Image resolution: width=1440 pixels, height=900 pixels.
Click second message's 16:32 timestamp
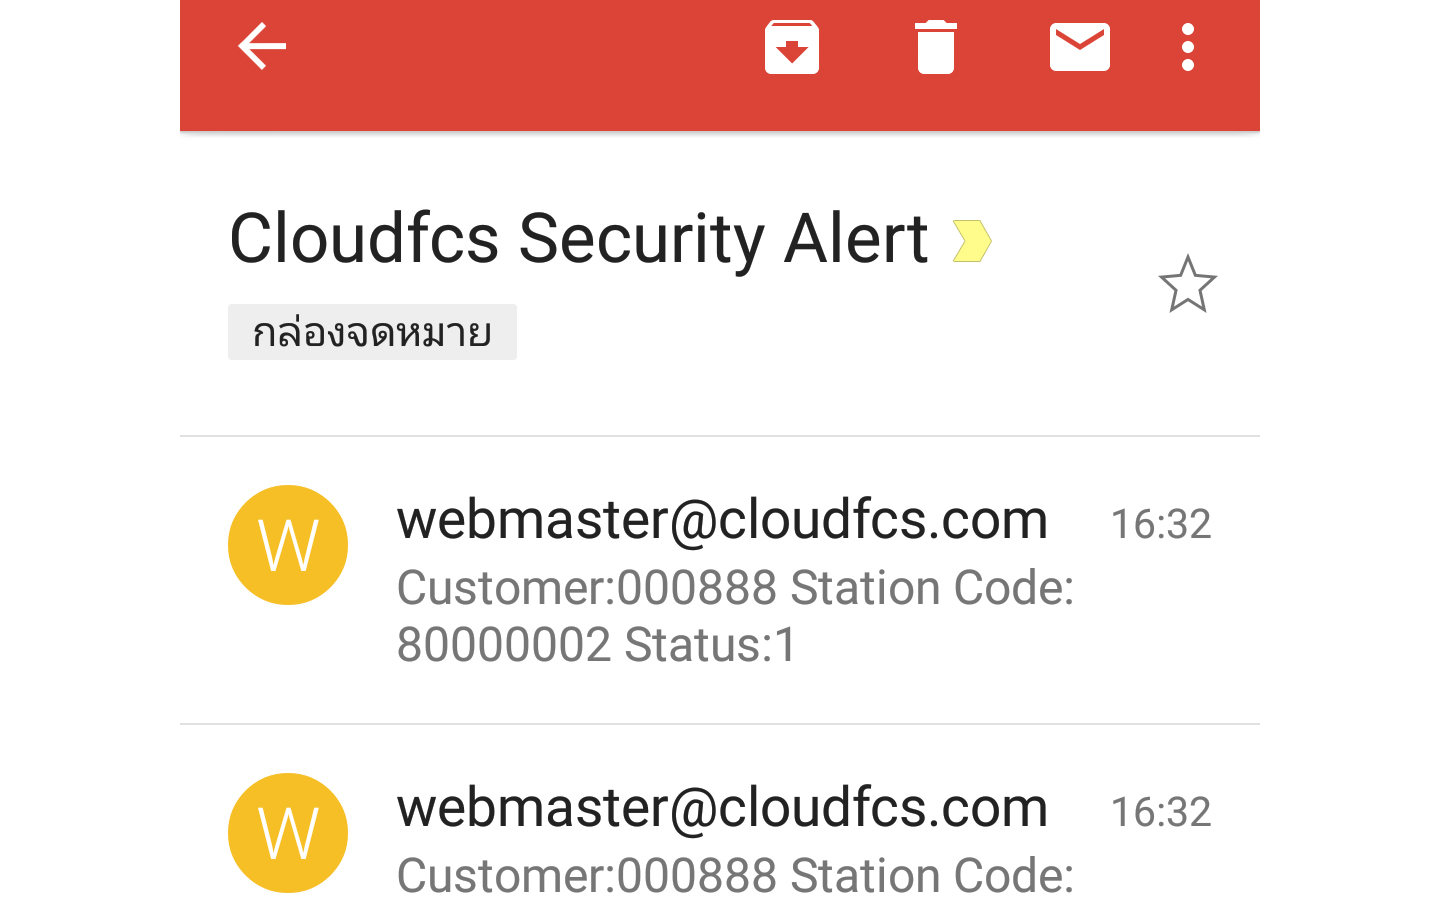pyautogui.click(x=1161, y=812)
